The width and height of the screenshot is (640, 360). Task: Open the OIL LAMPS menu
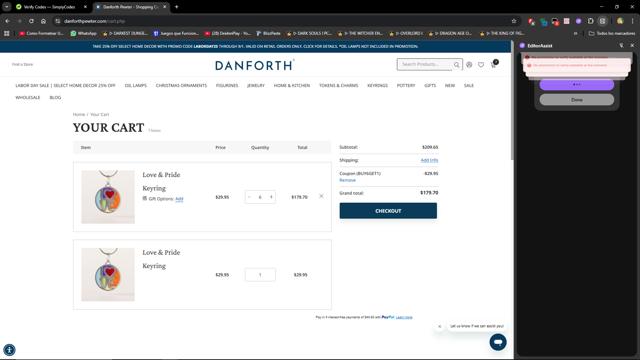pyautogui.click(x=136, y=86)
